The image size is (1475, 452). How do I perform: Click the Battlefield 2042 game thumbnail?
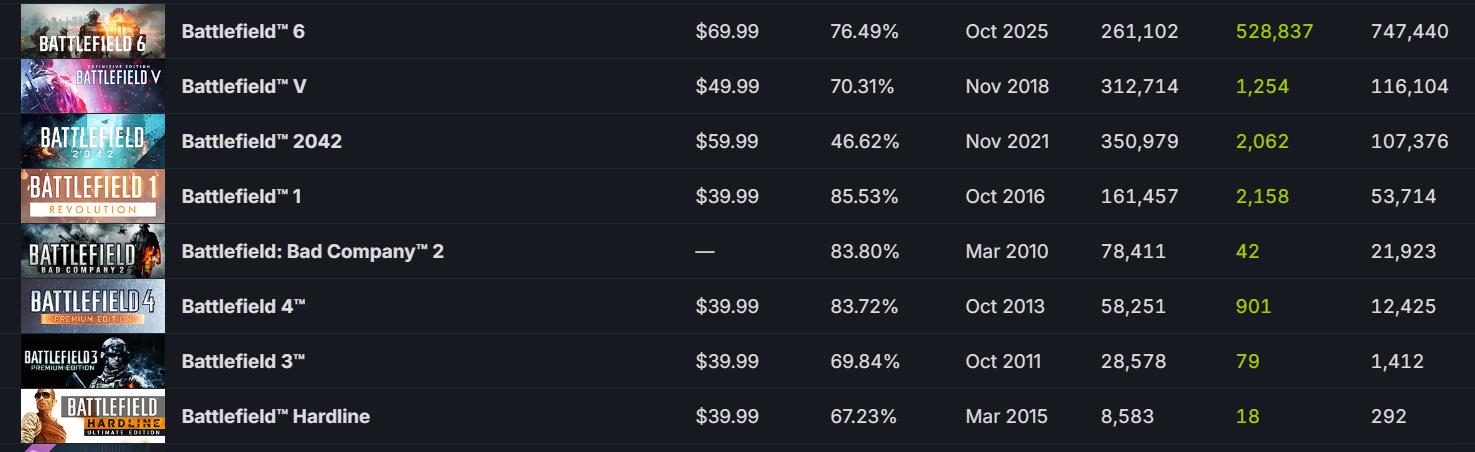click(x=93, y=141)
